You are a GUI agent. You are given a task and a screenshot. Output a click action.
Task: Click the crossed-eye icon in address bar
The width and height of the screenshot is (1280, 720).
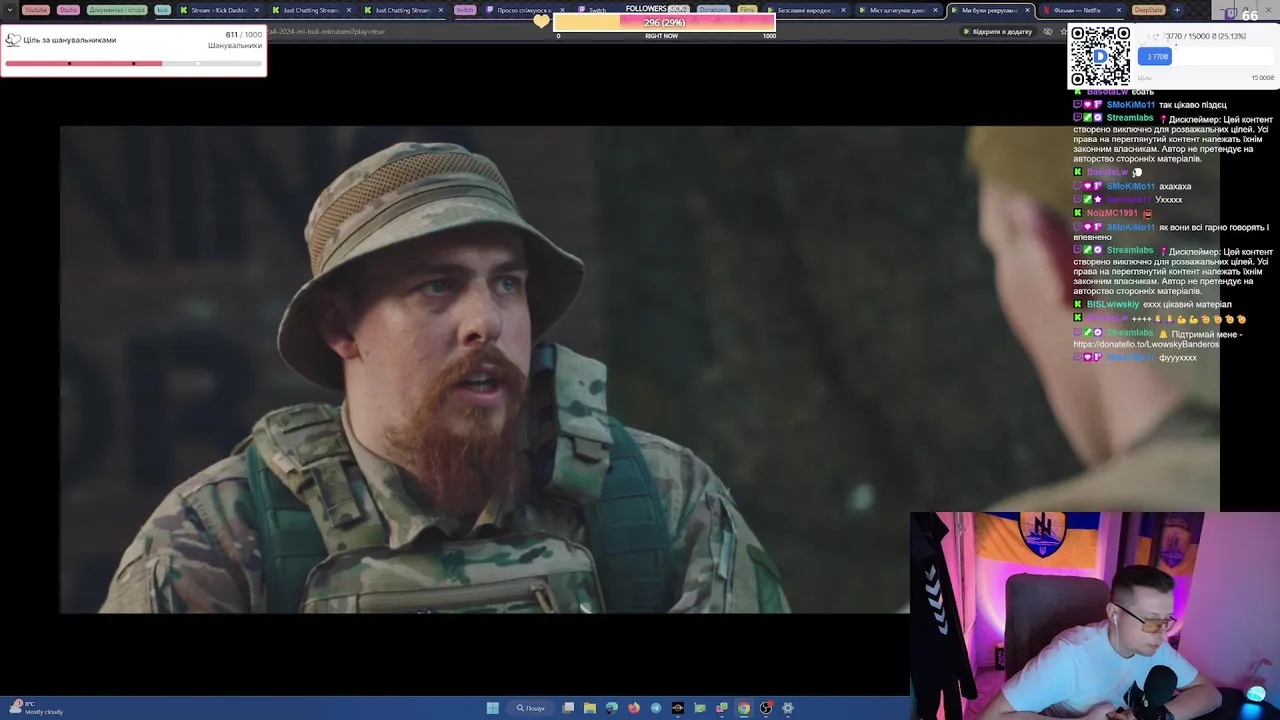[x=1048, y=32]
